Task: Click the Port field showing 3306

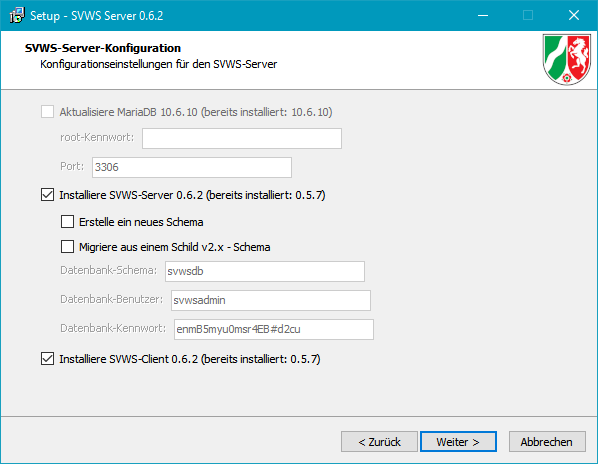Action: (x=192, y=167)
